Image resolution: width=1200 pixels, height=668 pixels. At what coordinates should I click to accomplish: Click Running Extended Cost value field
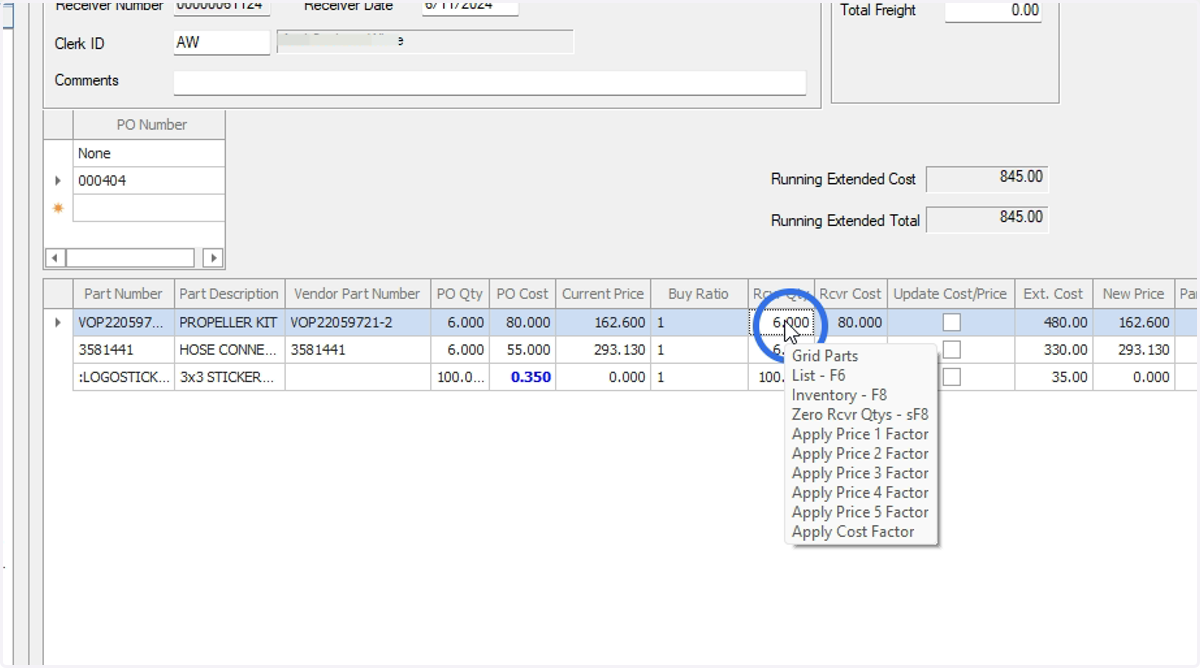[x=988, y=178]
